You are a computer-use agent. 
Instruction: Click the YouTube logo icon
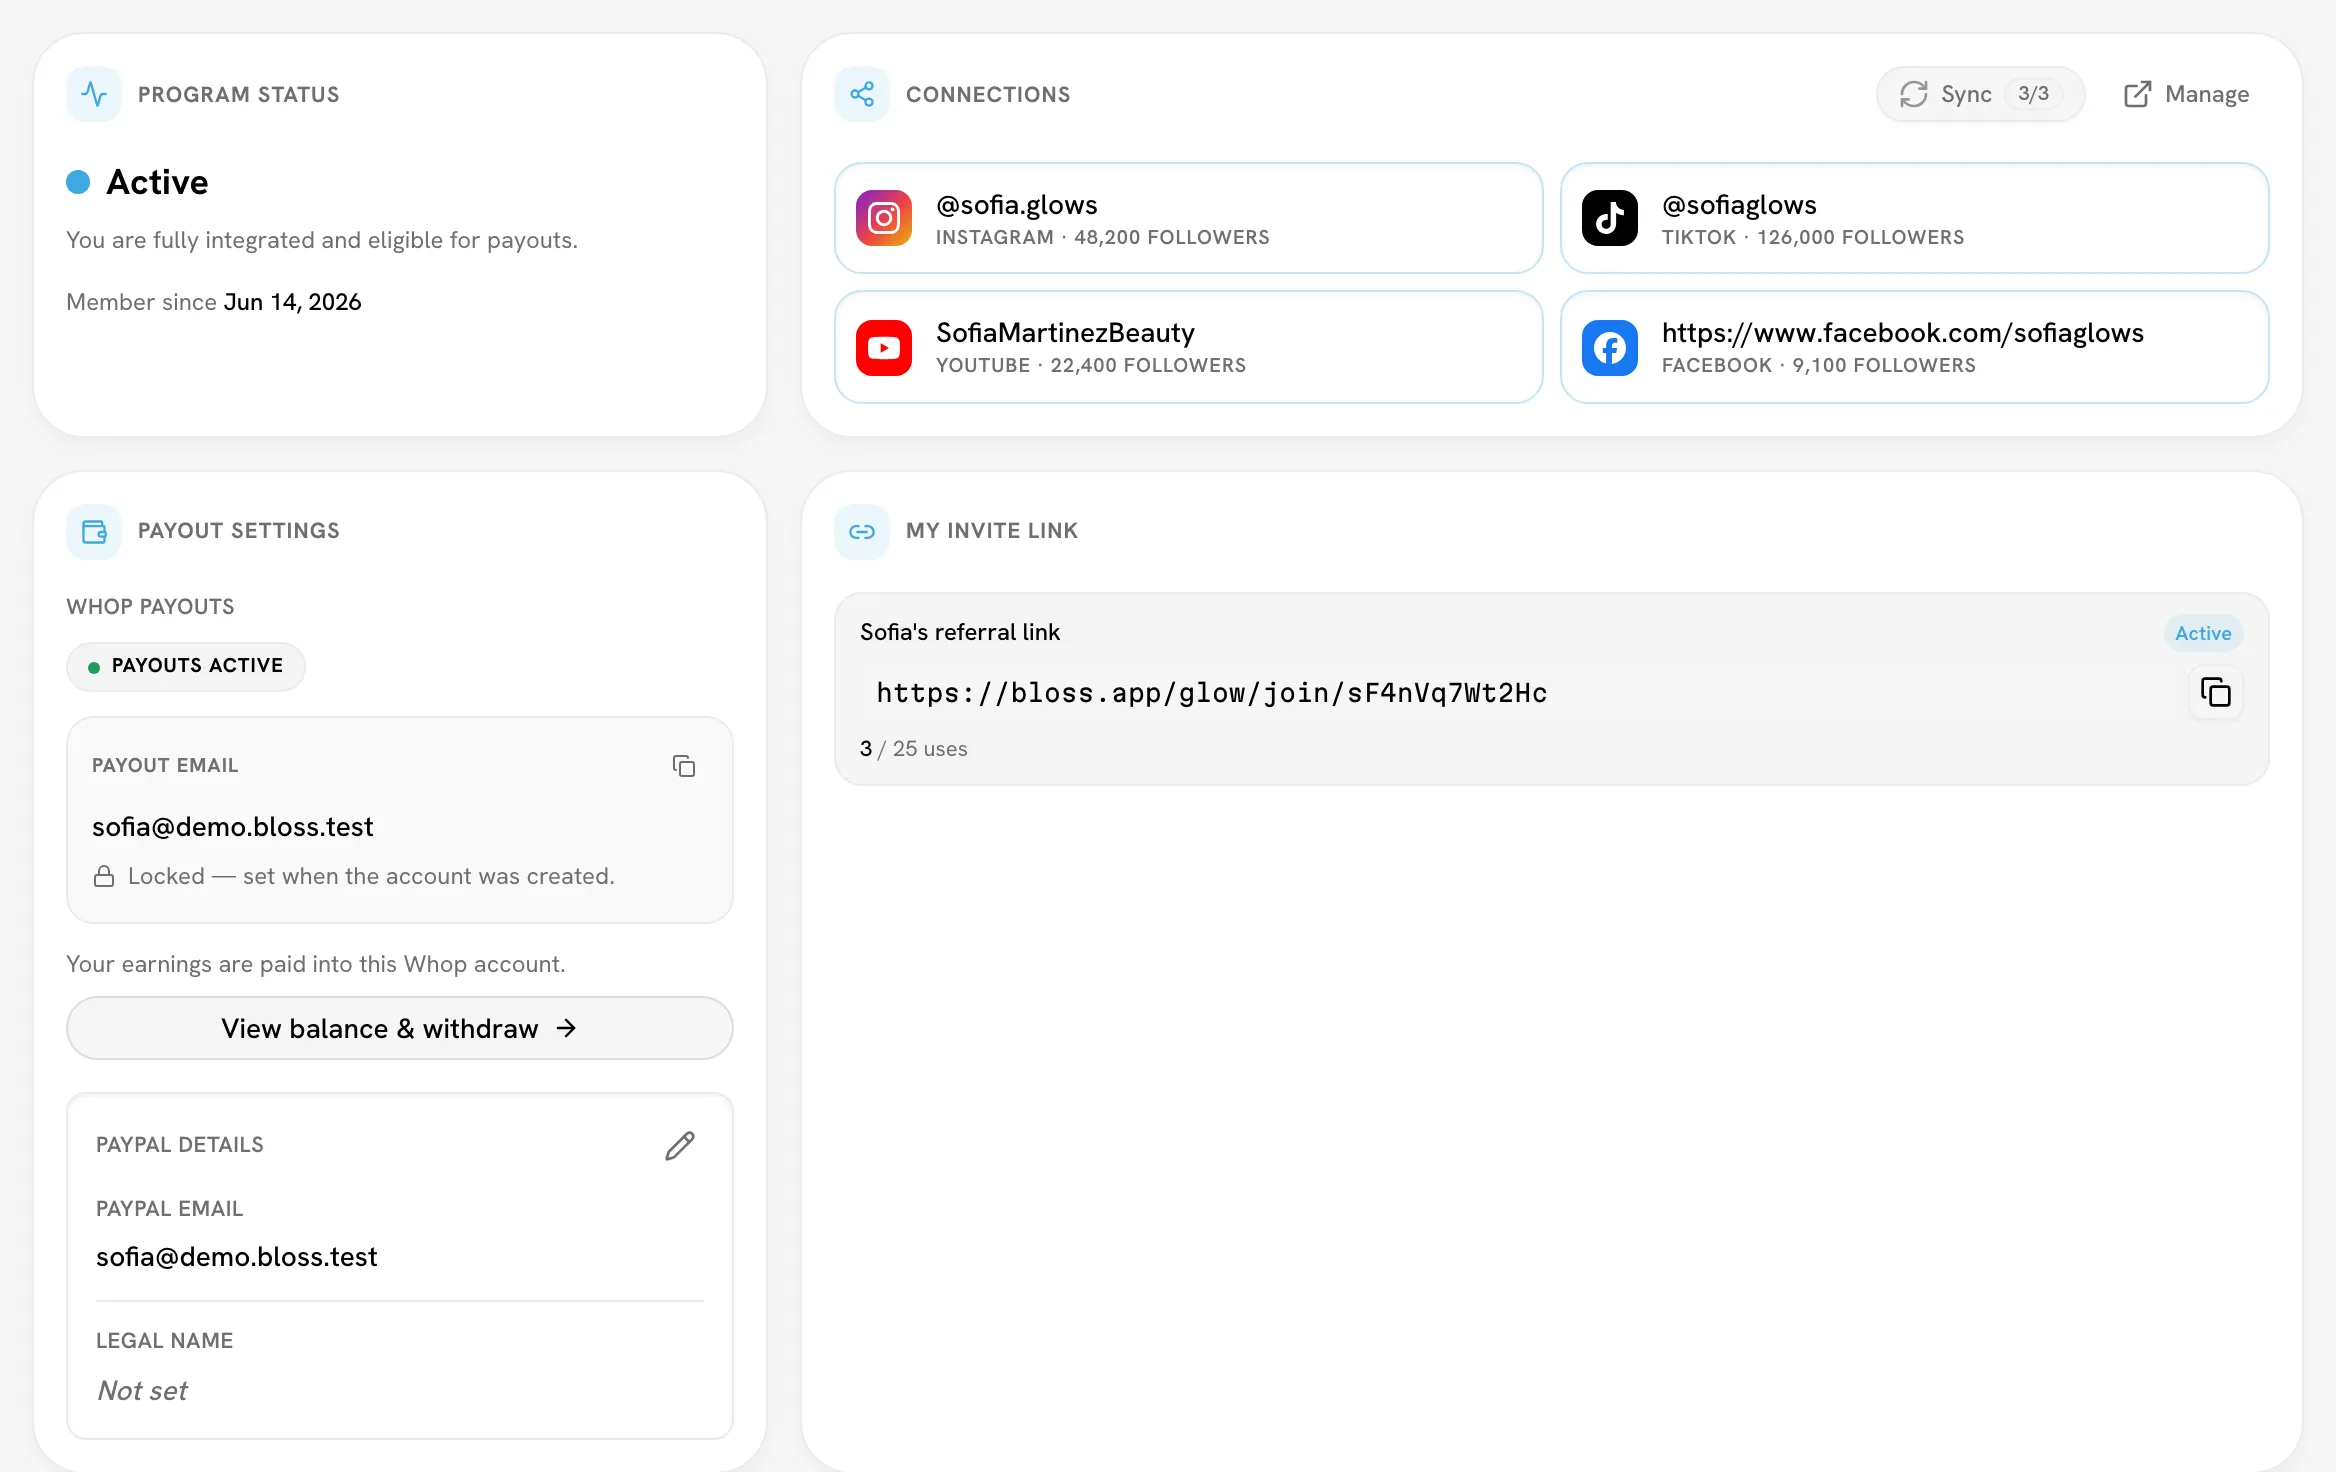pyautogui.click(x=884, y=348)
